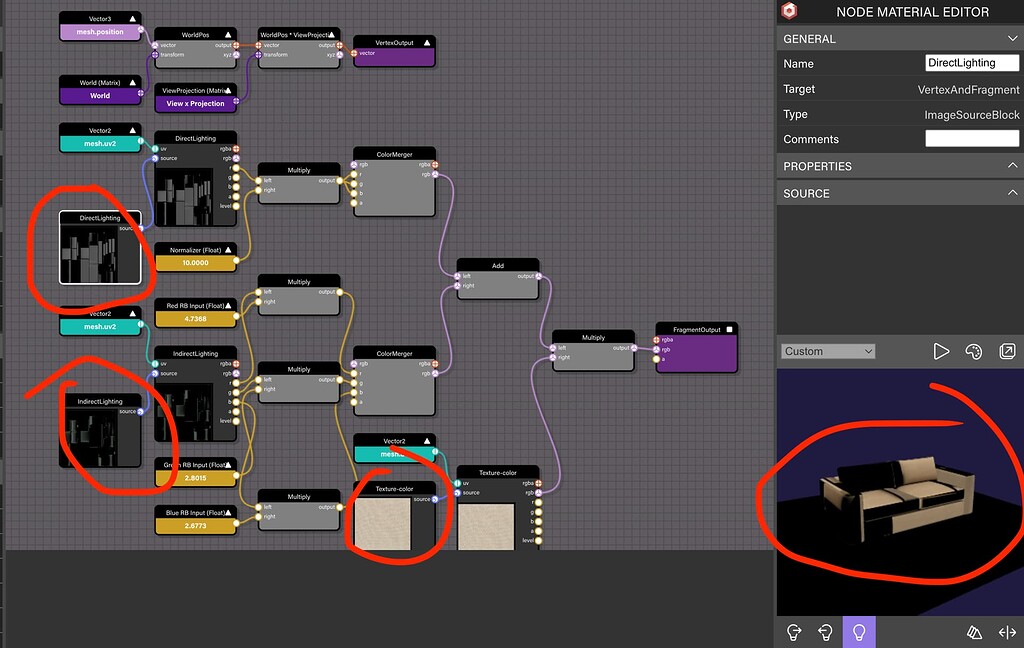Click output port of mesh.position block

140,29
